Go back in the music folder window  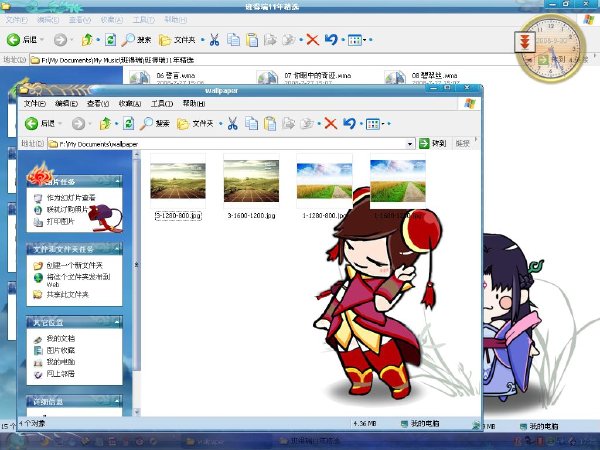(22, 39)
